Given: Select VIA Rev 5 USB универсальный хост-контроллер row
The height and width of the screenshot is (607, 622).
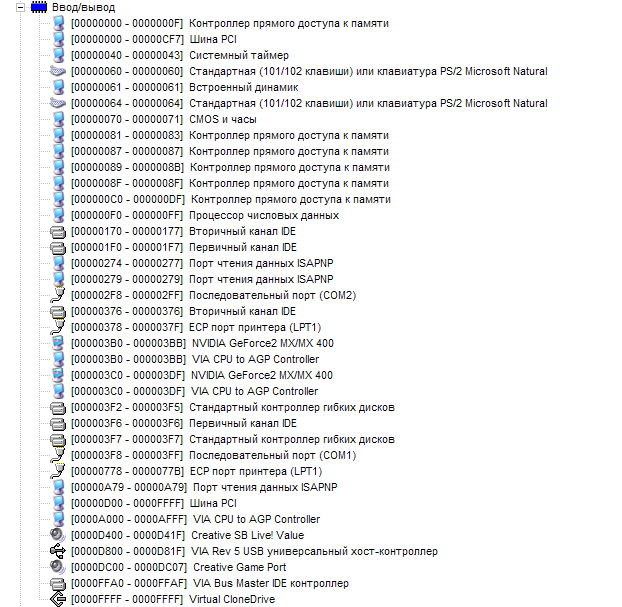Looking at the screenshot, I should pos(254,551).
